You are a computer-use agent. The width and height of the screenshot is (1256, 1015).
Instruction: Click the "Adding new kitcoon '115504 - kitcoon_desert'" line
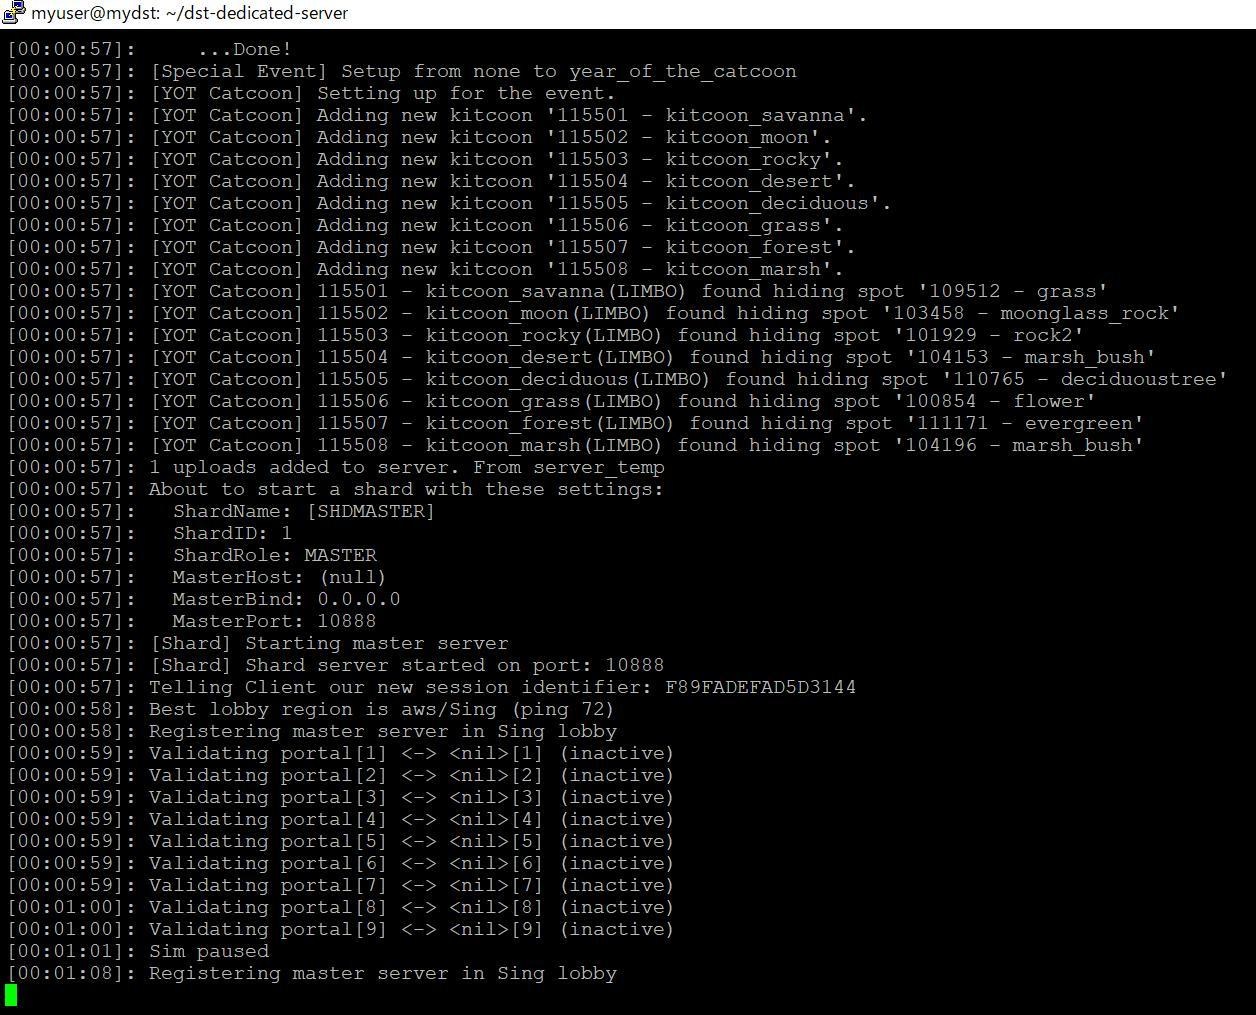pyautogui.click(x=432, y=181)
